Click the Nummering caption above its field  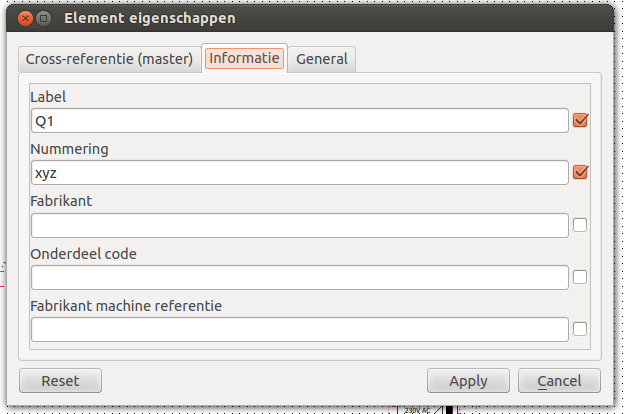coord(69,149)
